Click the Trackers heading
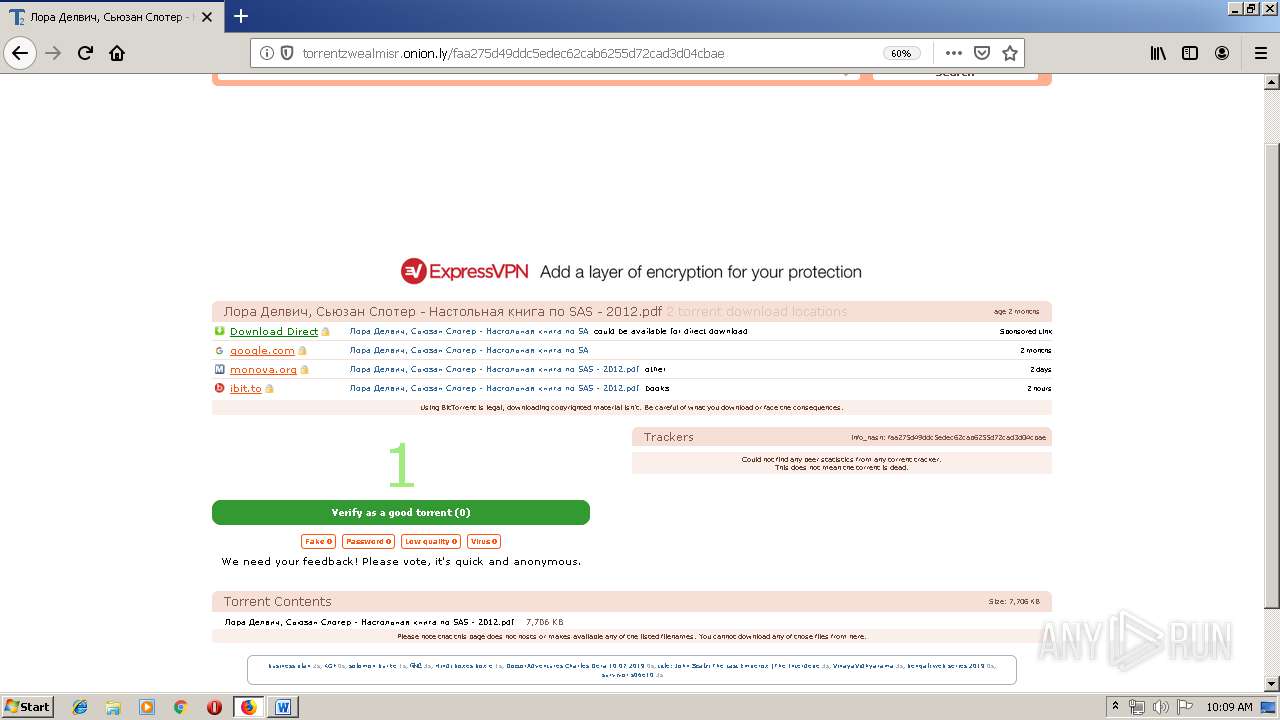Screen dimensions: 1280x720 [x=668, y=437]
